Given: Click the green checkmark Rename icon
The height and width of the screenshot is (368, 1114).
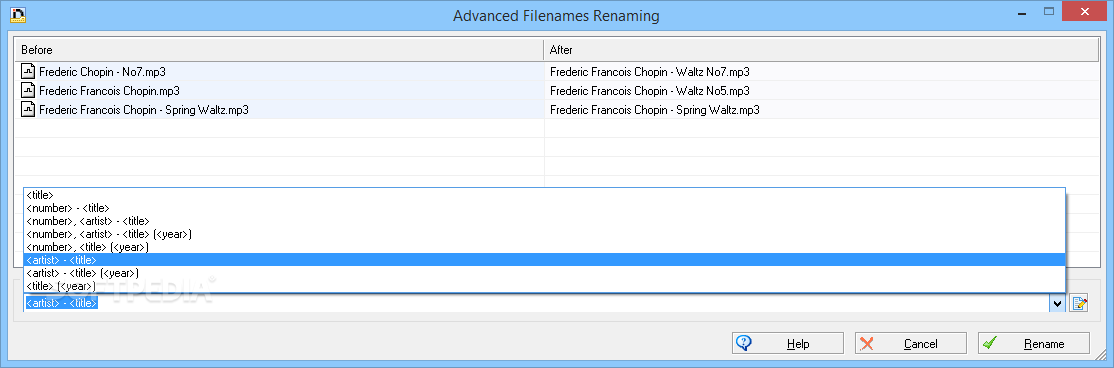Looking at the screenshot, I should point(990,343).
